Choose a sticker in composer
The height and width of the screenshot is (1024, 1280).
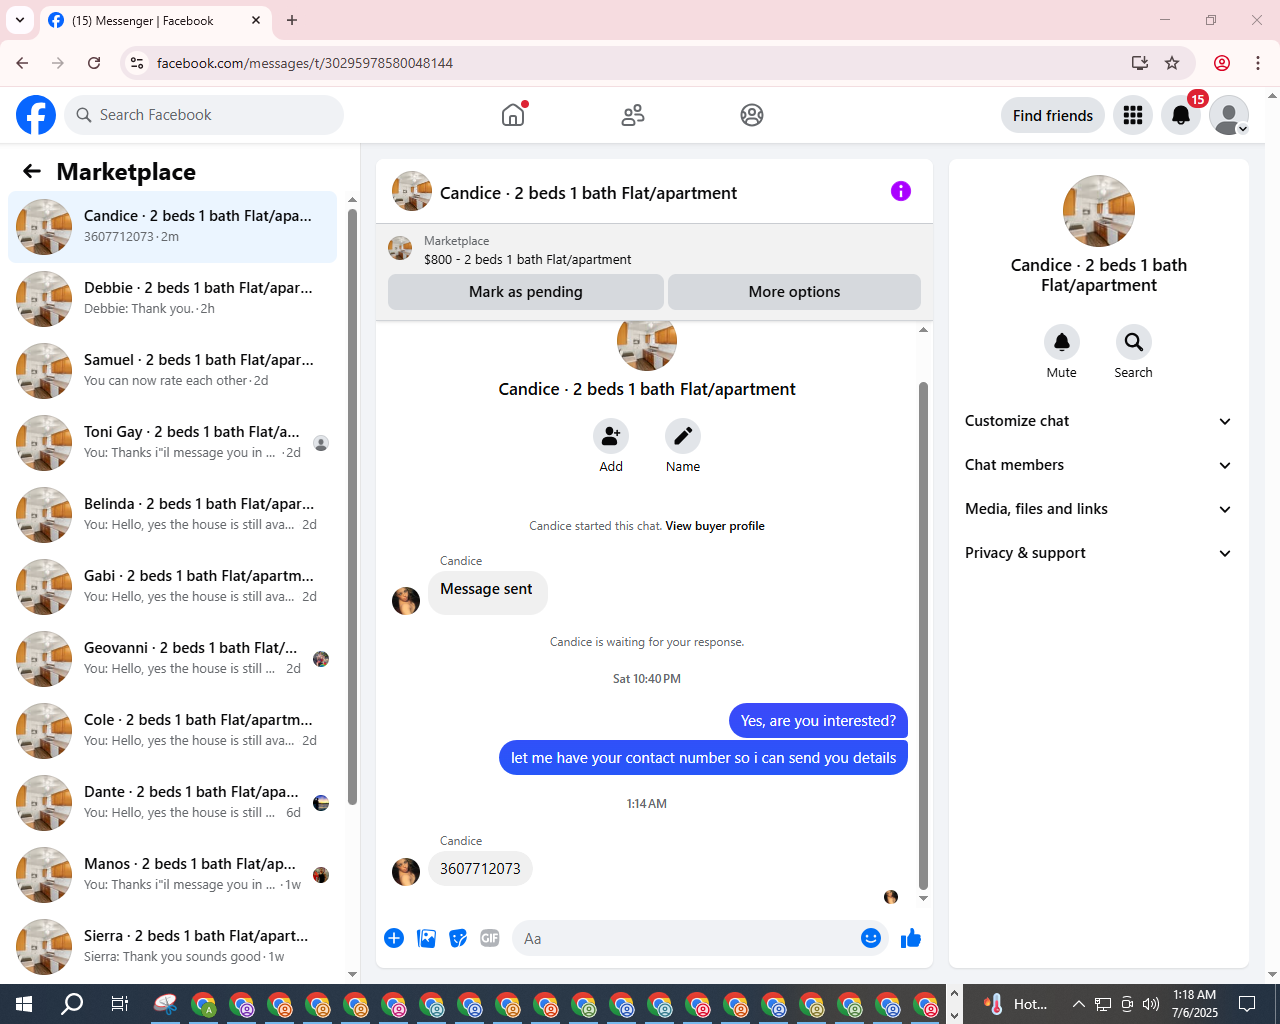click(458, 938)
